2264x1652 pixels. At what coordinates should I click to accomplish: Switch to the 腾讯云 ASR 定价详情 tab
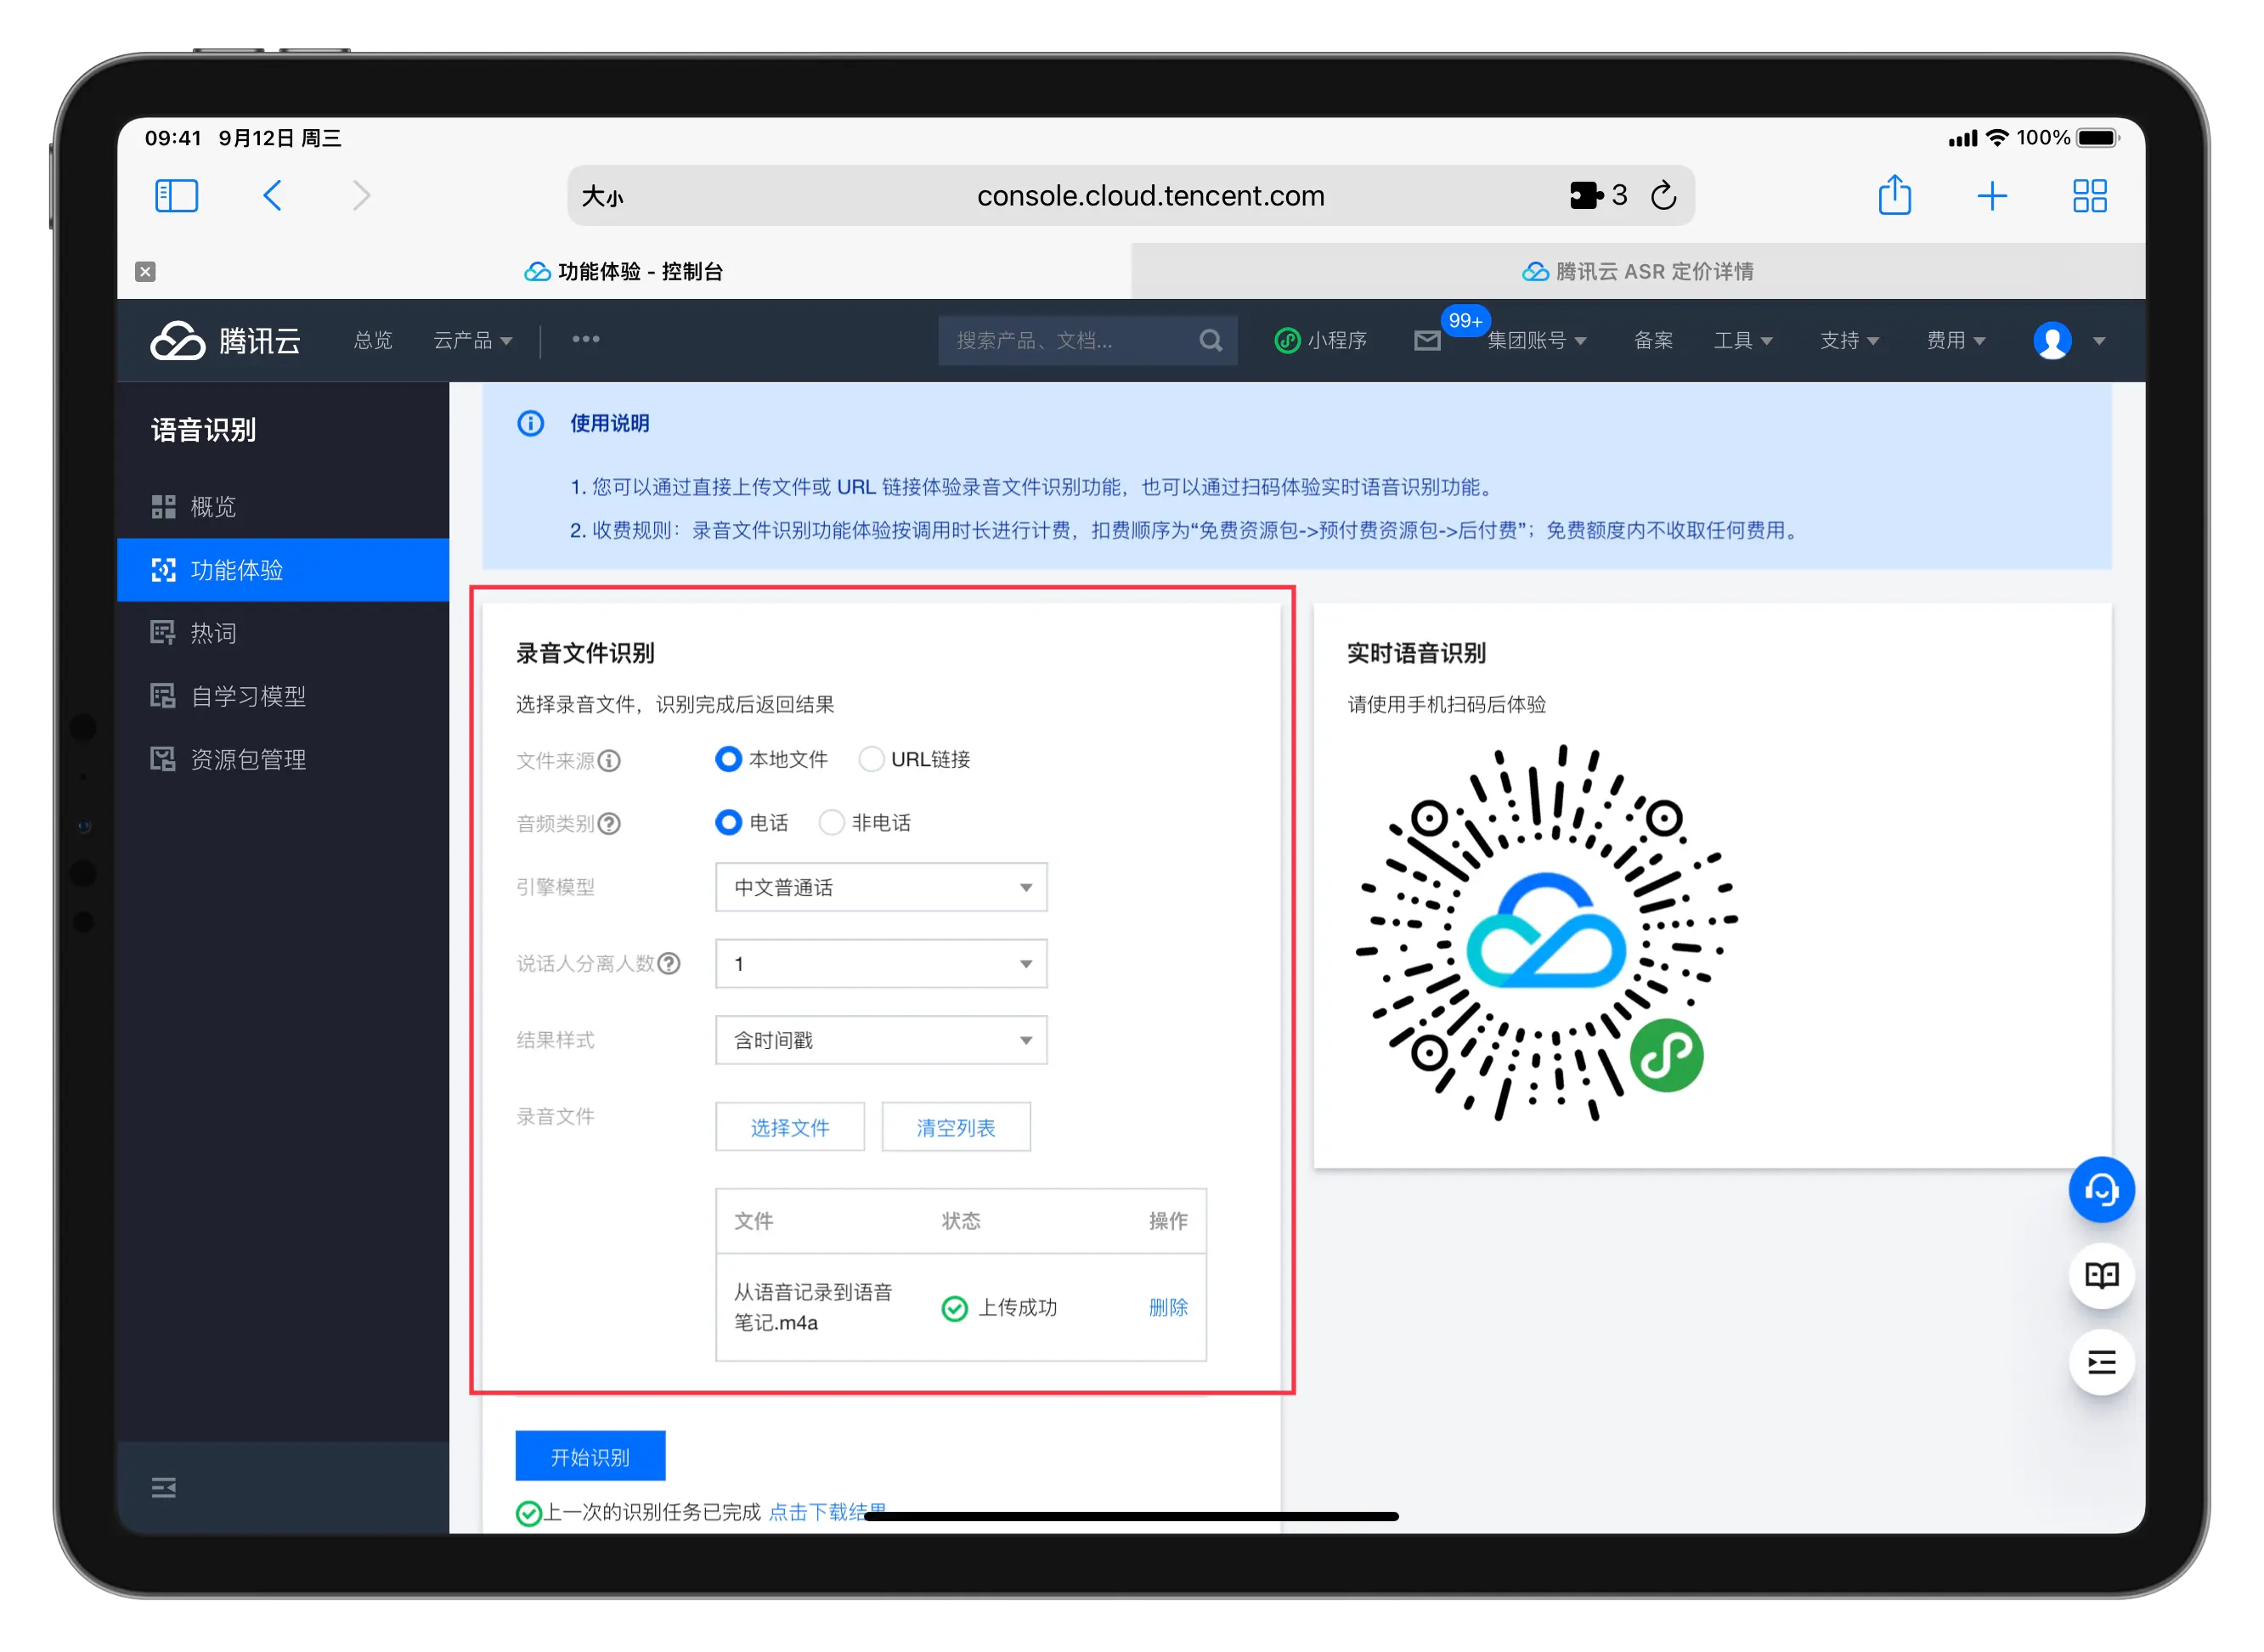(1638, 272)
